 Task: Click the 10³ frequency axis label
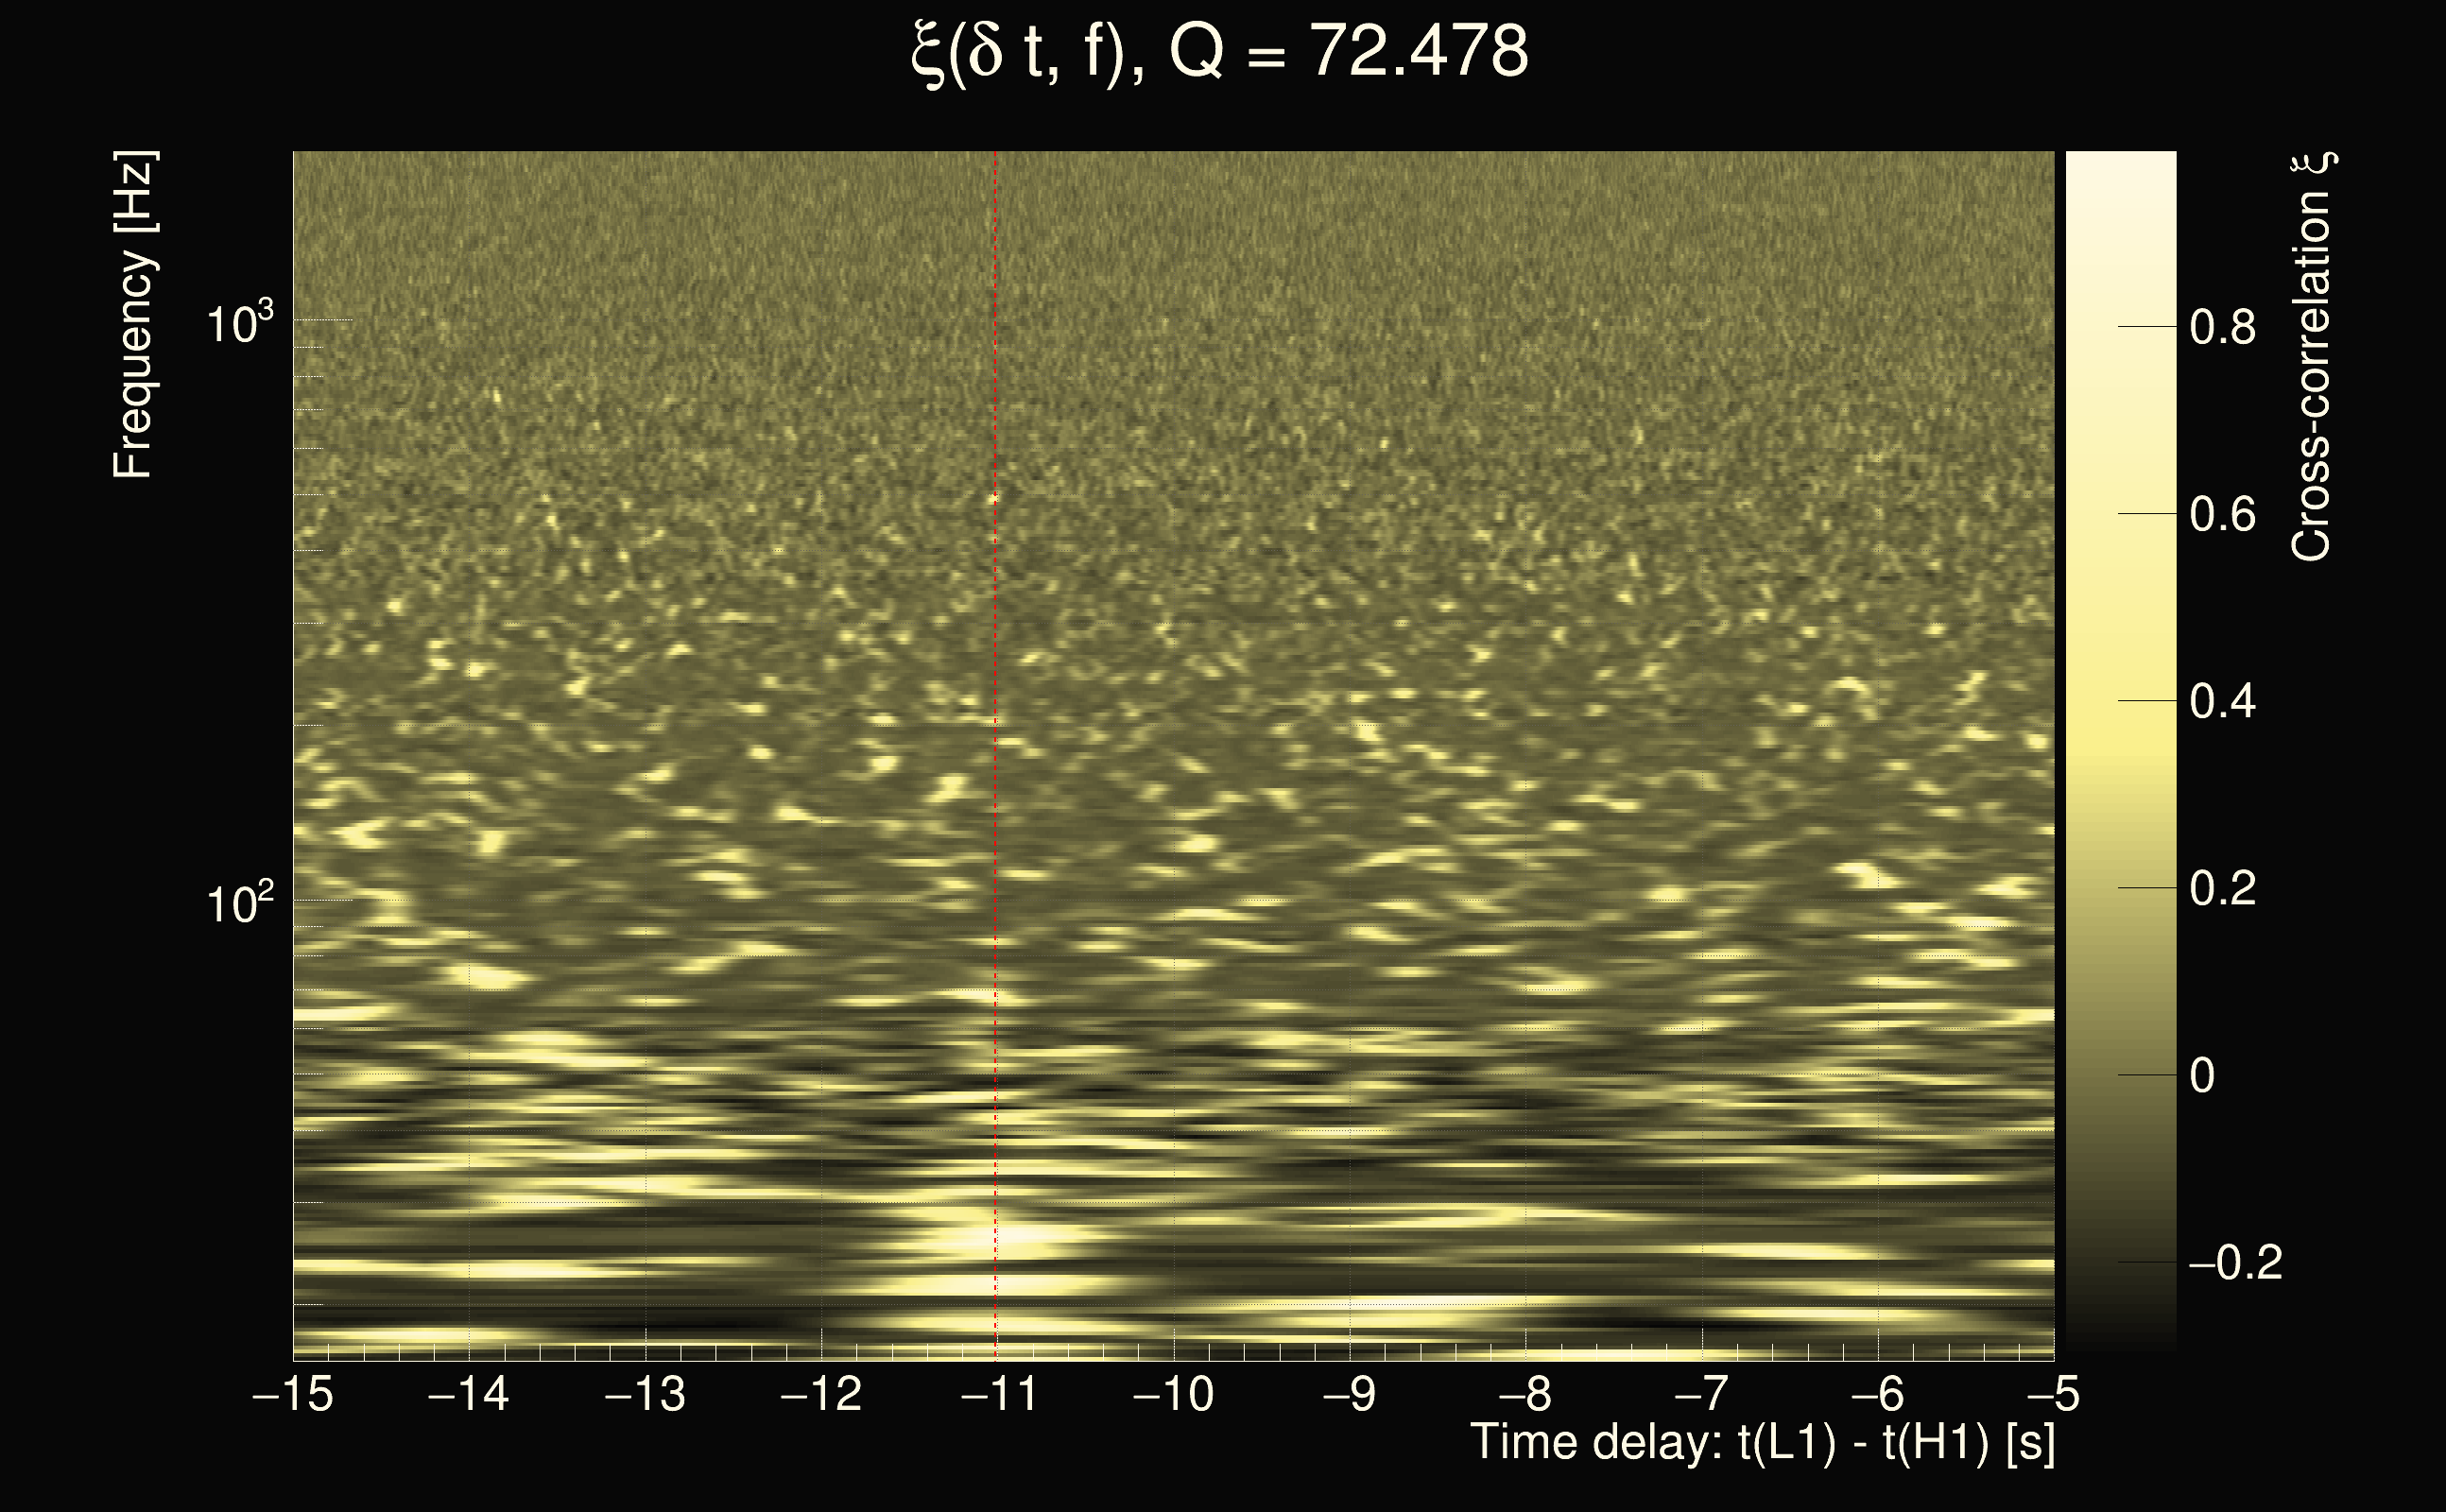[240, 323]
